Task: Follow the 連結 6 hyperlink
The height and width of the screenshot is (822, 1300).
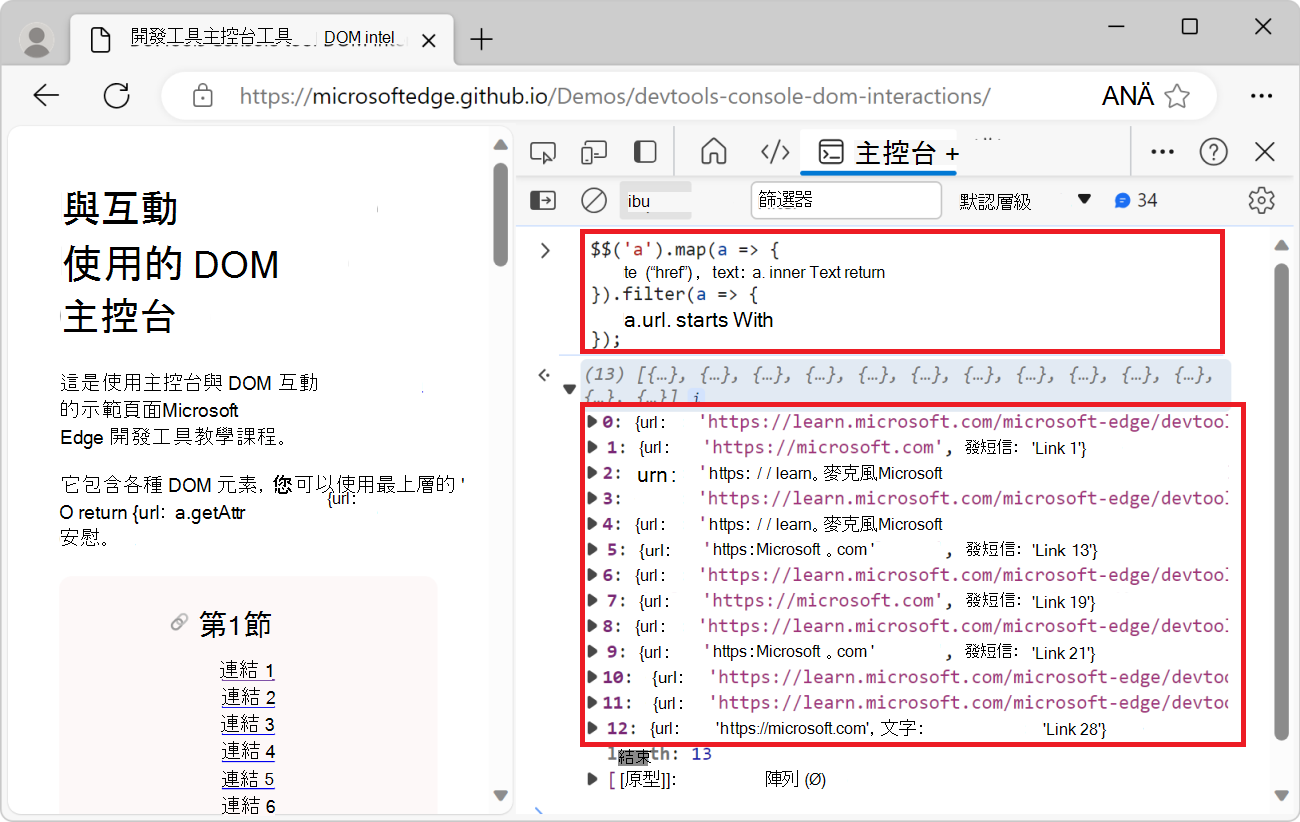Action: (x=247, y=805)
